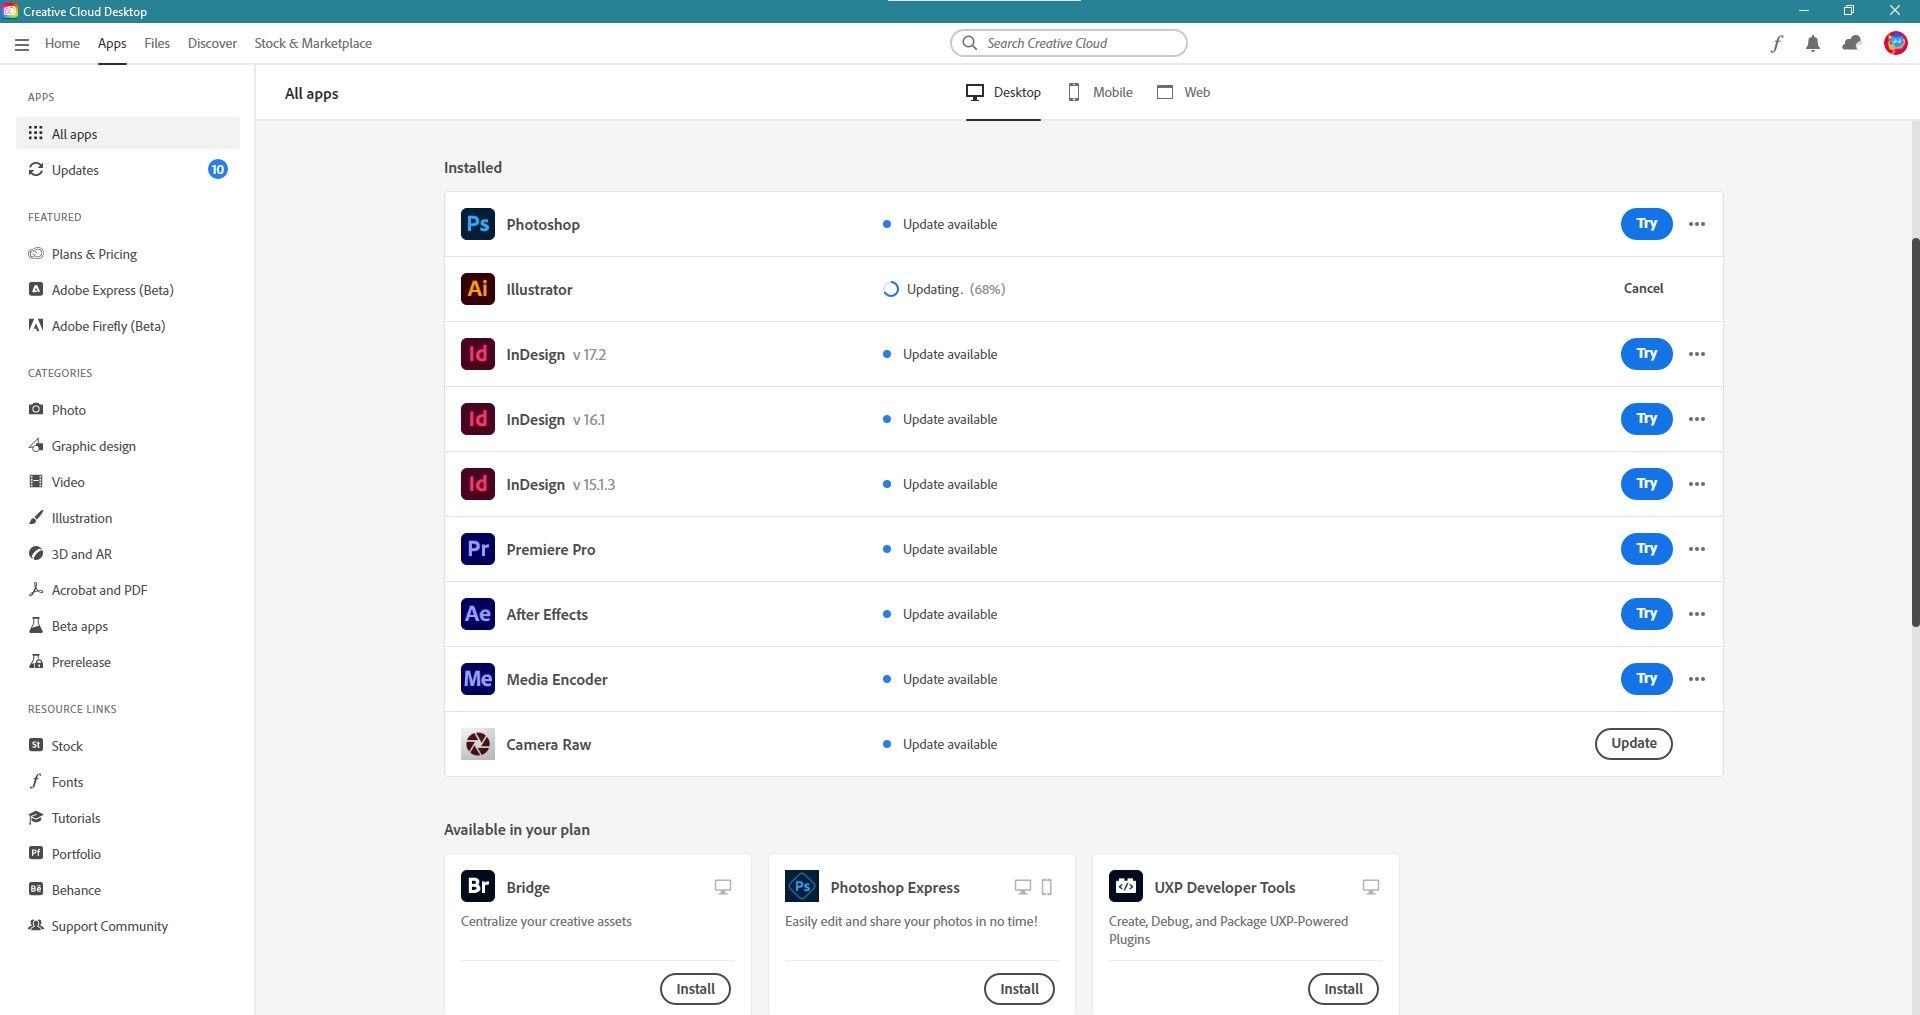Select All apps in sidebar
Screen dimensions: 1920x1015
click(128, 134)
